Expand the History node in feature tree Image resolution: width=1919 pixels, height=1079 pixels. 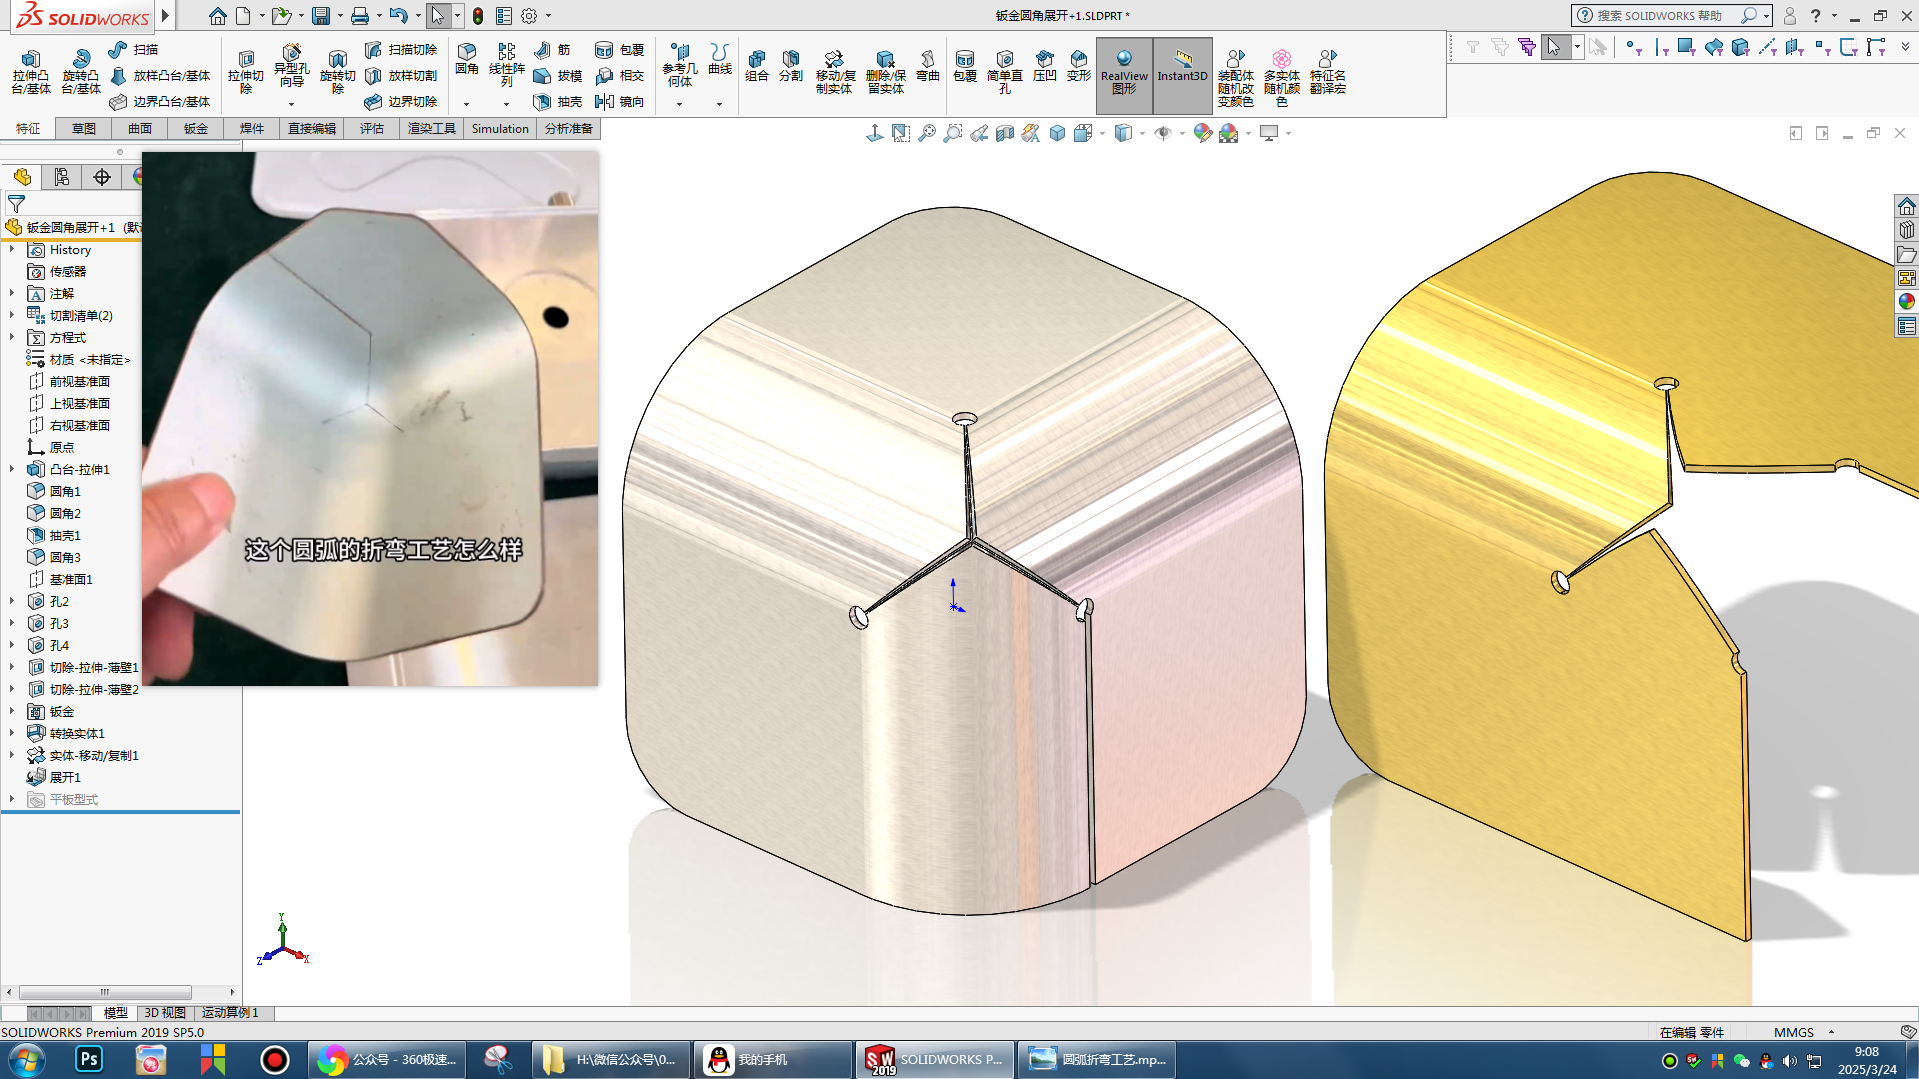coord(12,249)
